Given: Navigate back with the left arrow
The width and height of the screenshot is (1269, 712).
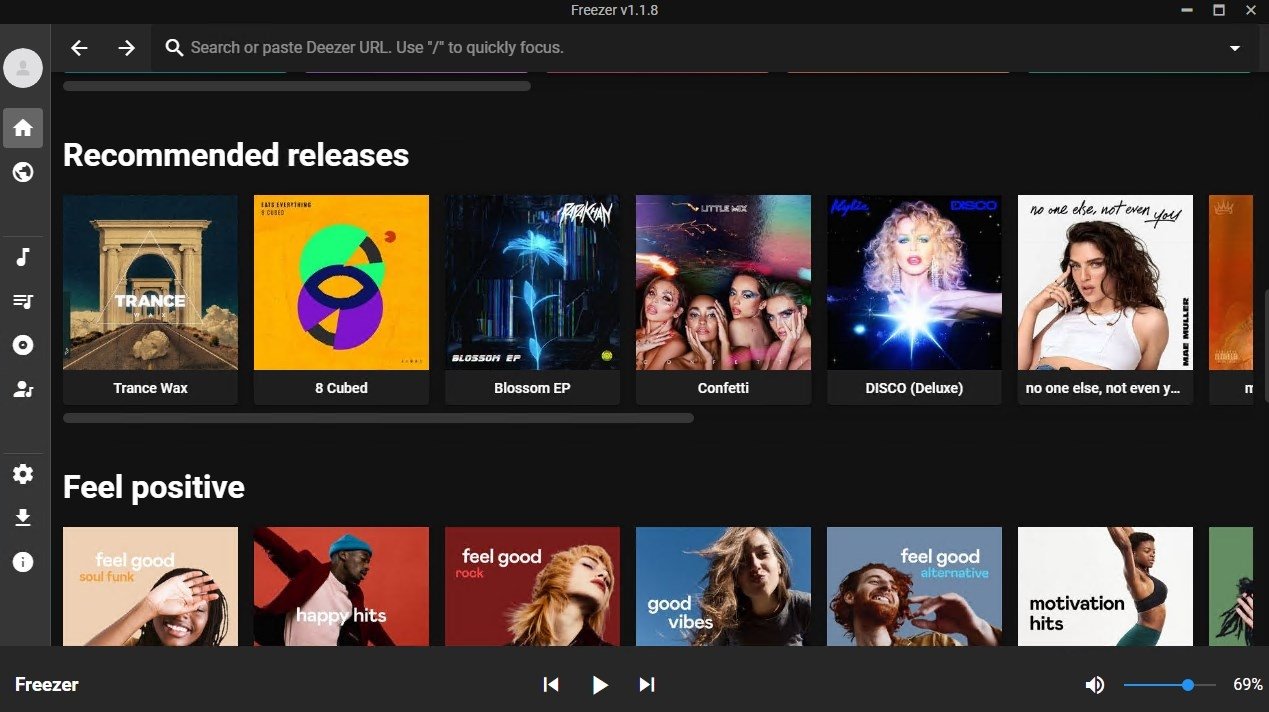Looking at the screenshot, I should click(x=79, y=48).
